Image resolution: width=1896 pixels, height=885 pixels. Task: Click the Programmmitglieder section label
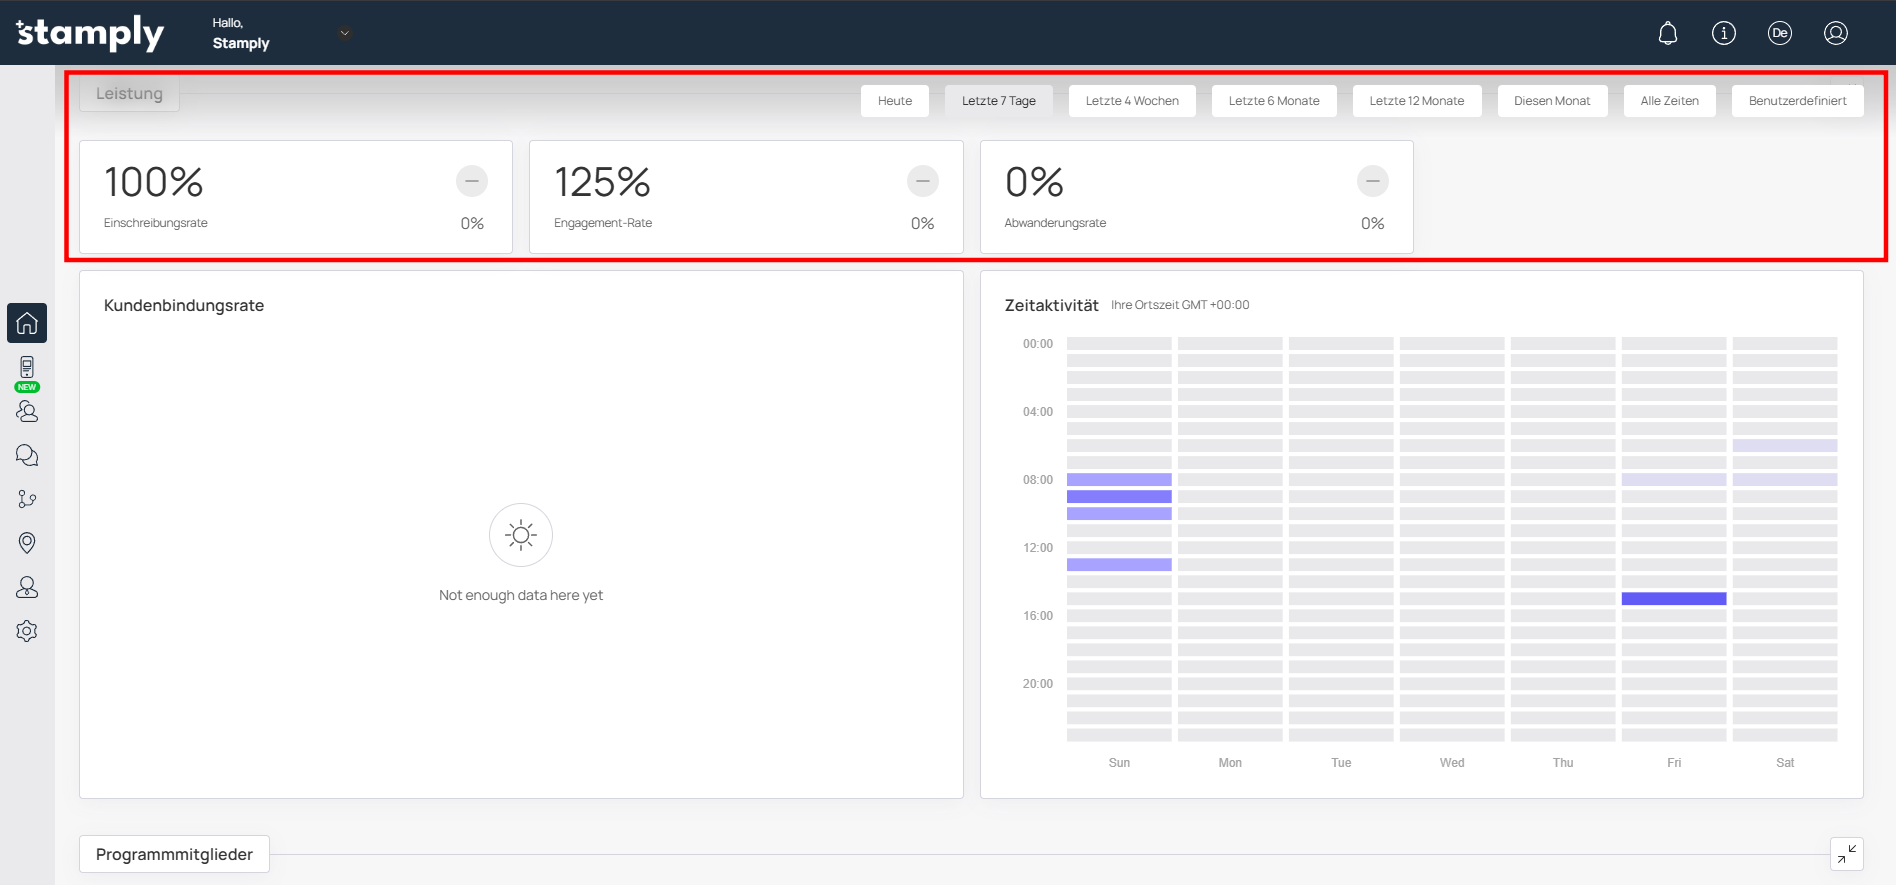(x=174, y=854)
